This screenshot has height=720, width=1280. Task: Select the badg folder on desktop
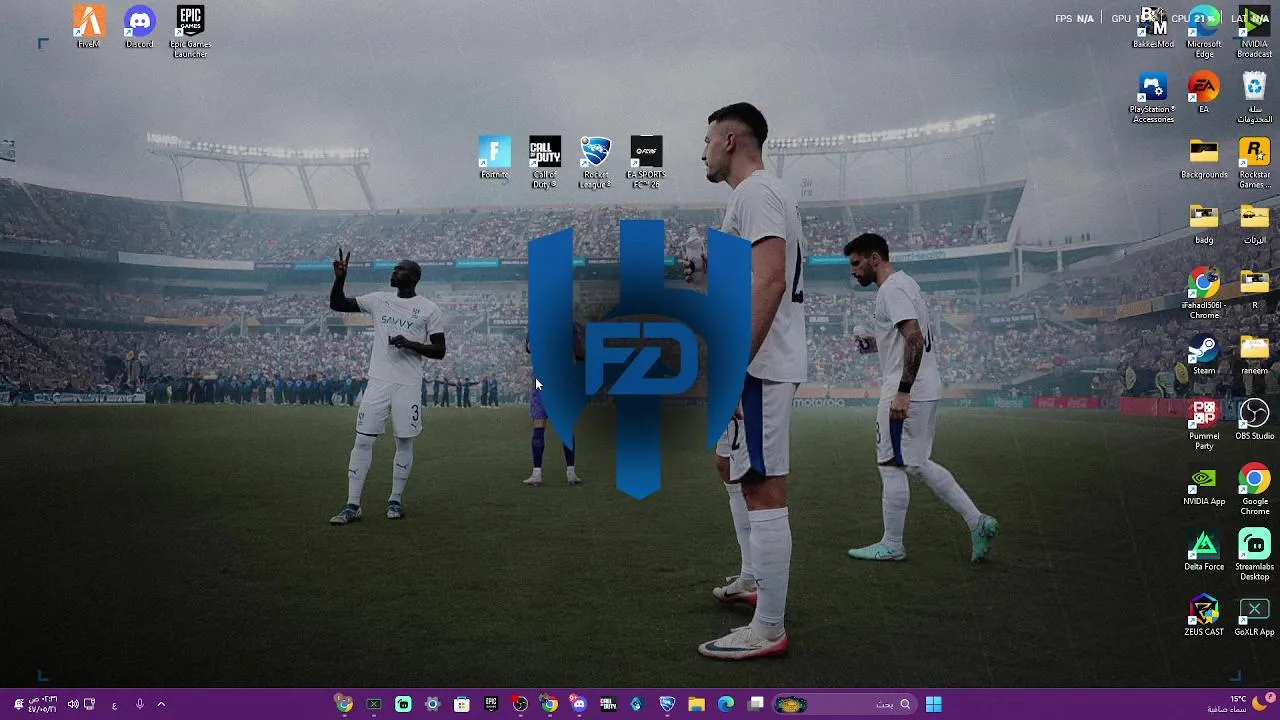(x=1204, y=223)
